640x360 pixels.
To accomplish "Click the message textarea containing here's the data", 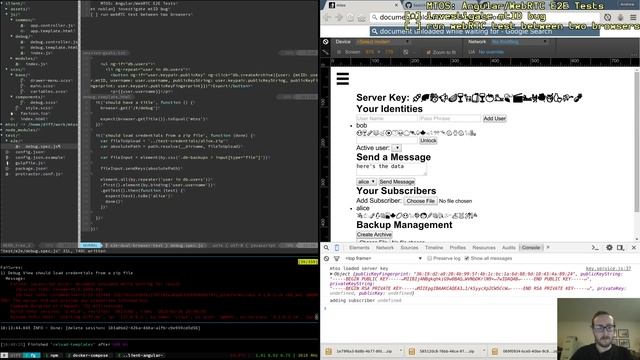I will [x=391, y=169].
